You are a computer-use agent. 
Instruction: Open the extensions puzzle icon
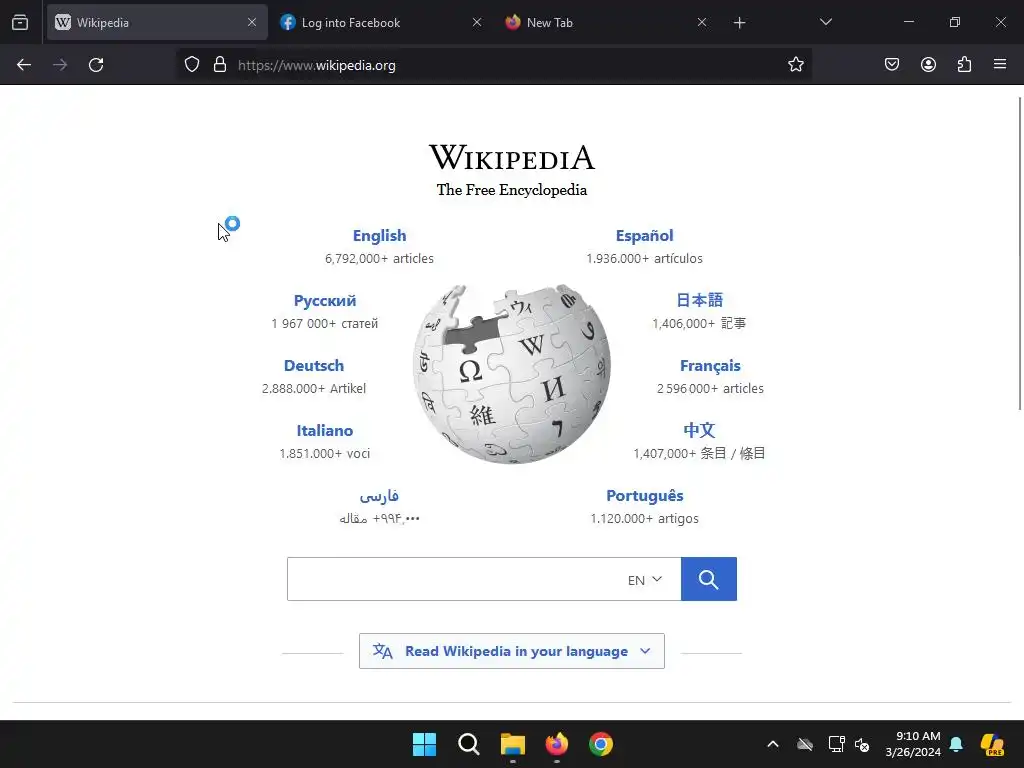964,65
